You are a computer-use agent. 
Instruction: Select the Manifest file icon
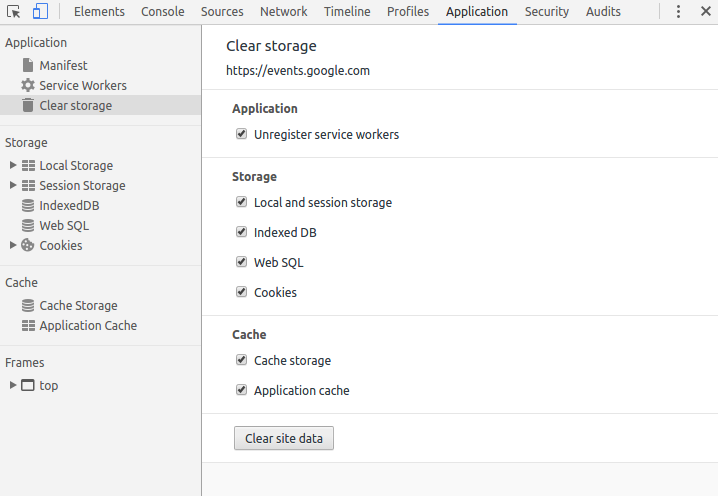click(x=28, y=66)
